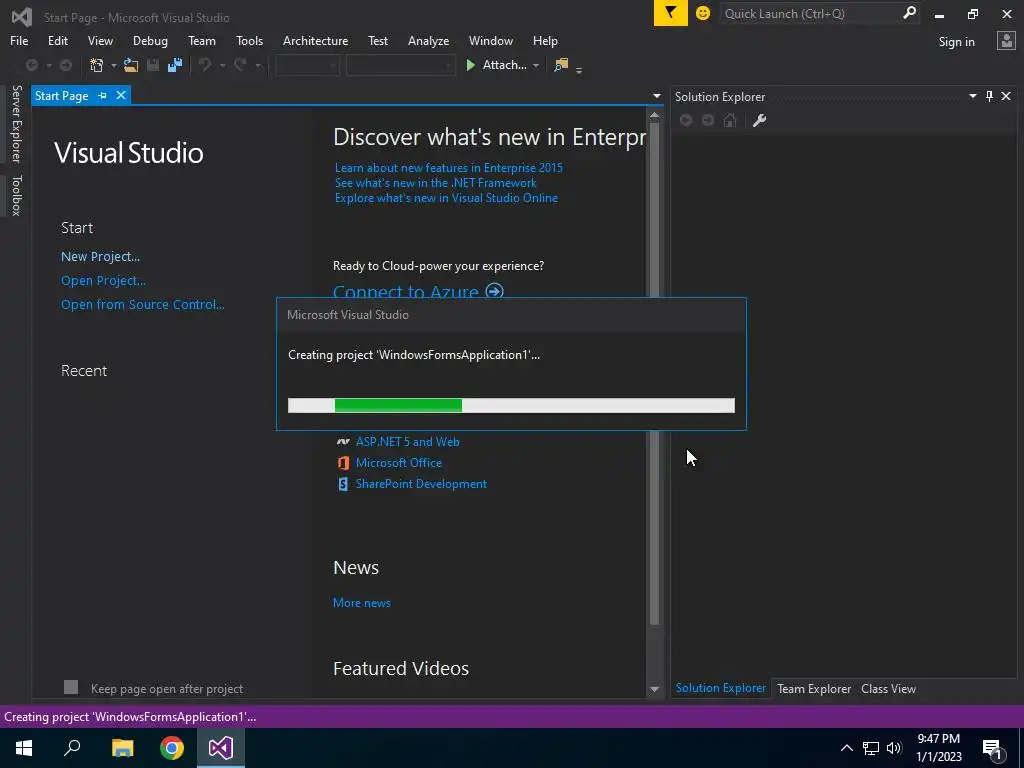1024x768 pixels.
Task: Click the Microsoft Office icon
Action: click(343, 463)
